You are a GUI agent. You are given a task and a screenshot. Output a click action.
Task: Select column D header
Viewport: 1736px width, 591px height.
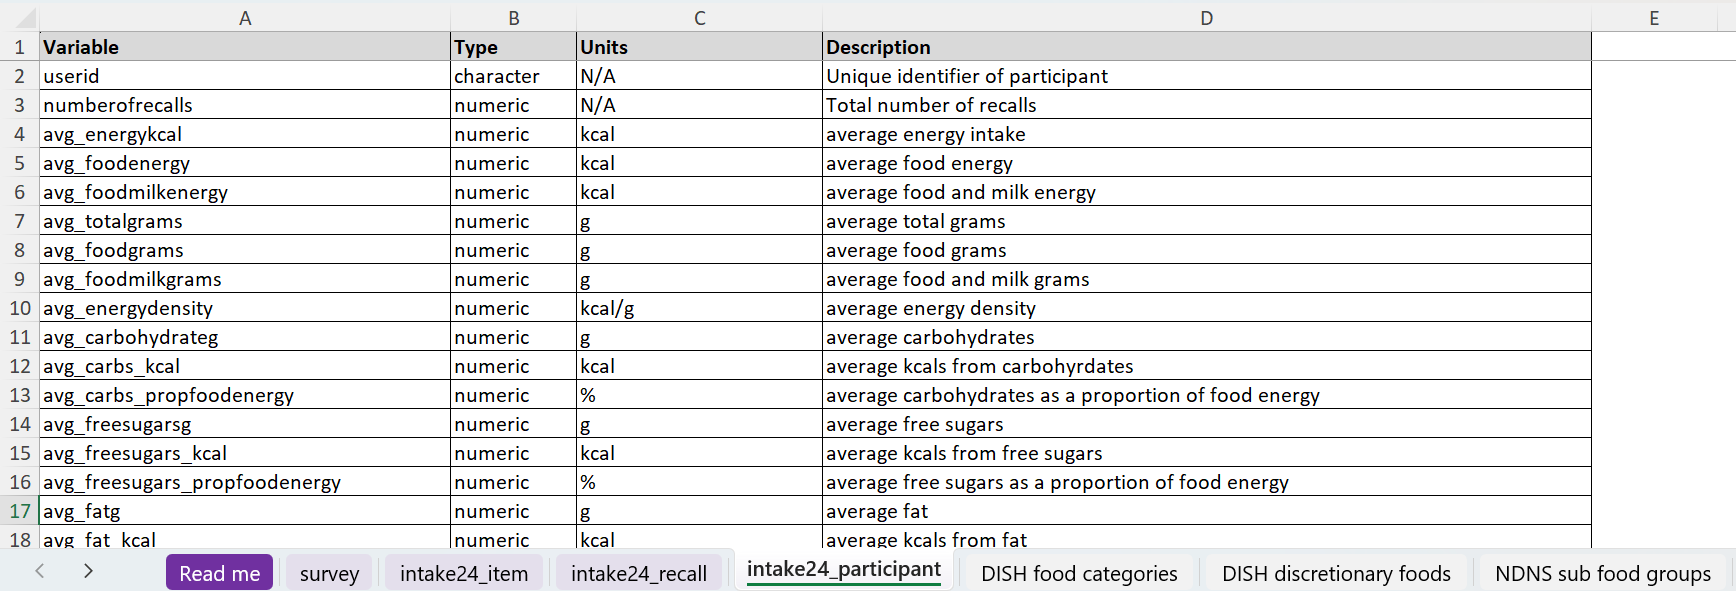[x=1206, y=18]
